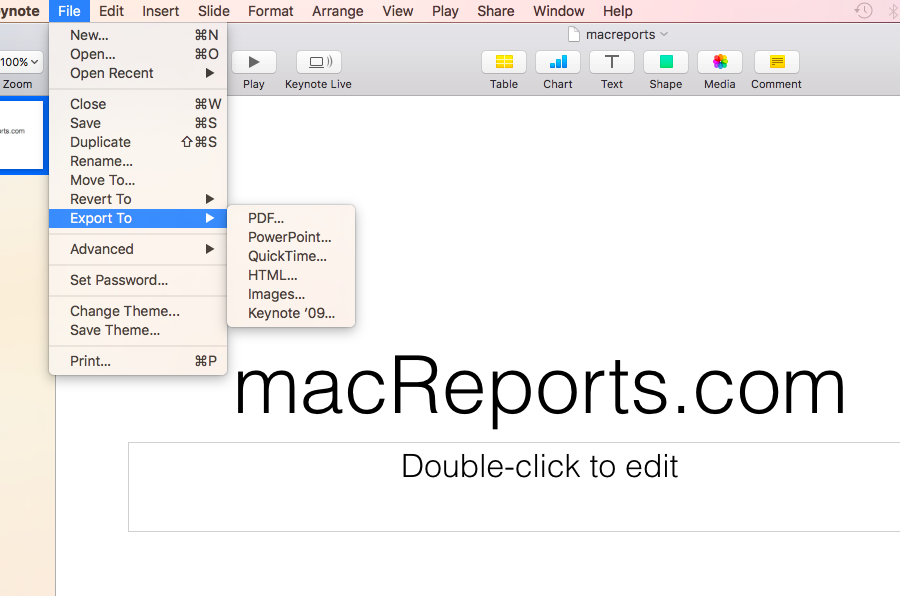
Task: Open the Slide menu
Action: (x=214, y=11)
